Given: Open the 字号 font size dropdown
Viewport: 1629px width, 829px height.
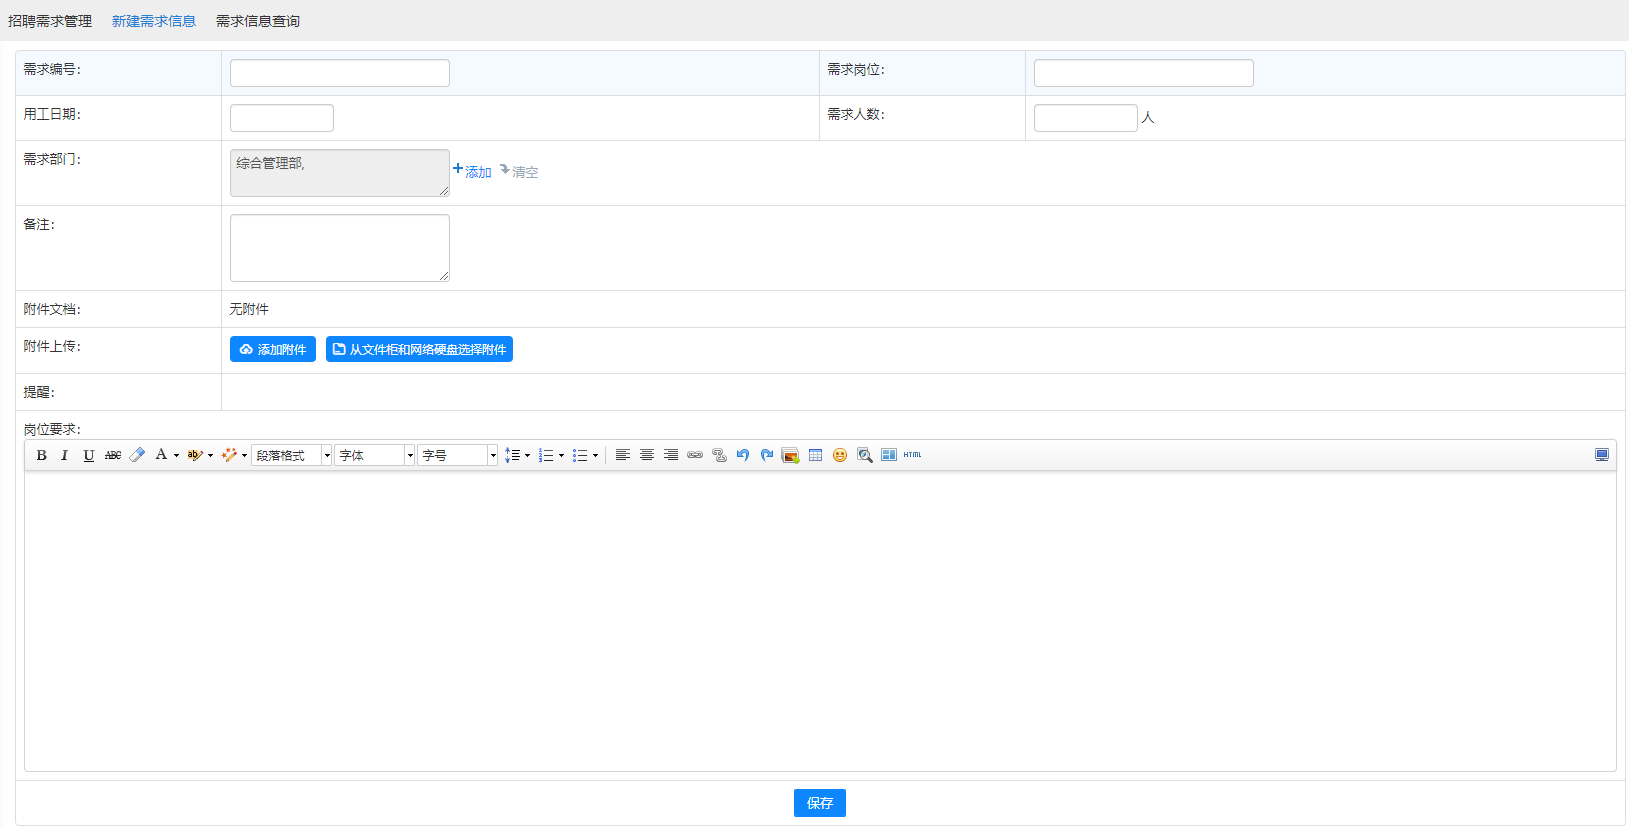Looking at the screenshot, I should click(457, 455).
